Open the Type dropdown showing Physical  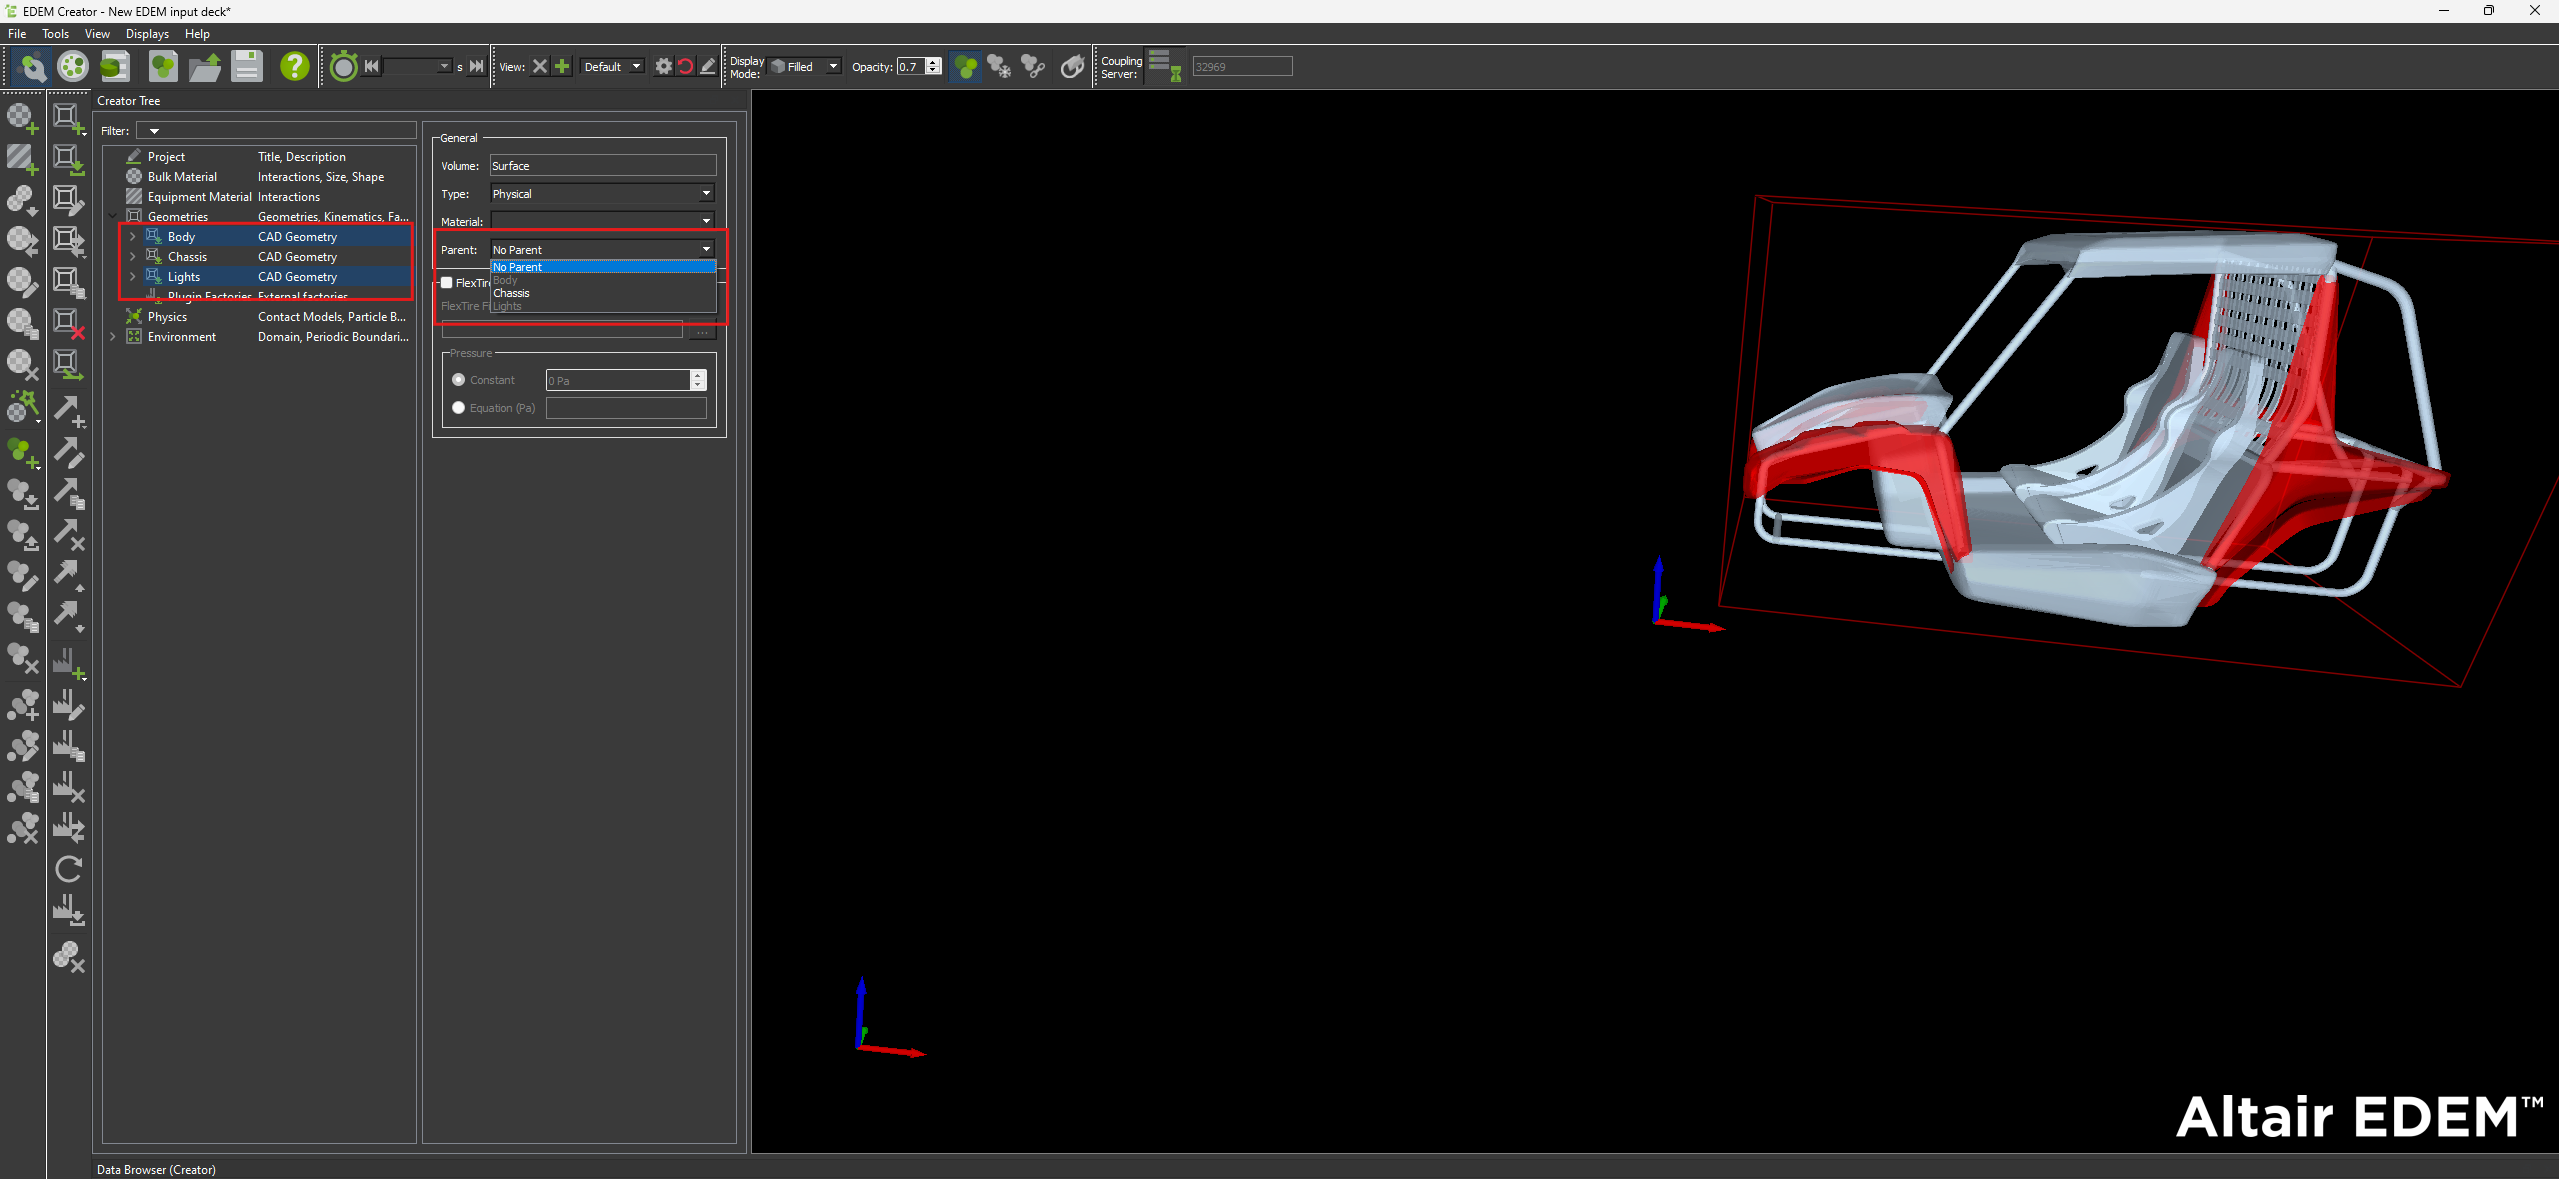[603, 194]
